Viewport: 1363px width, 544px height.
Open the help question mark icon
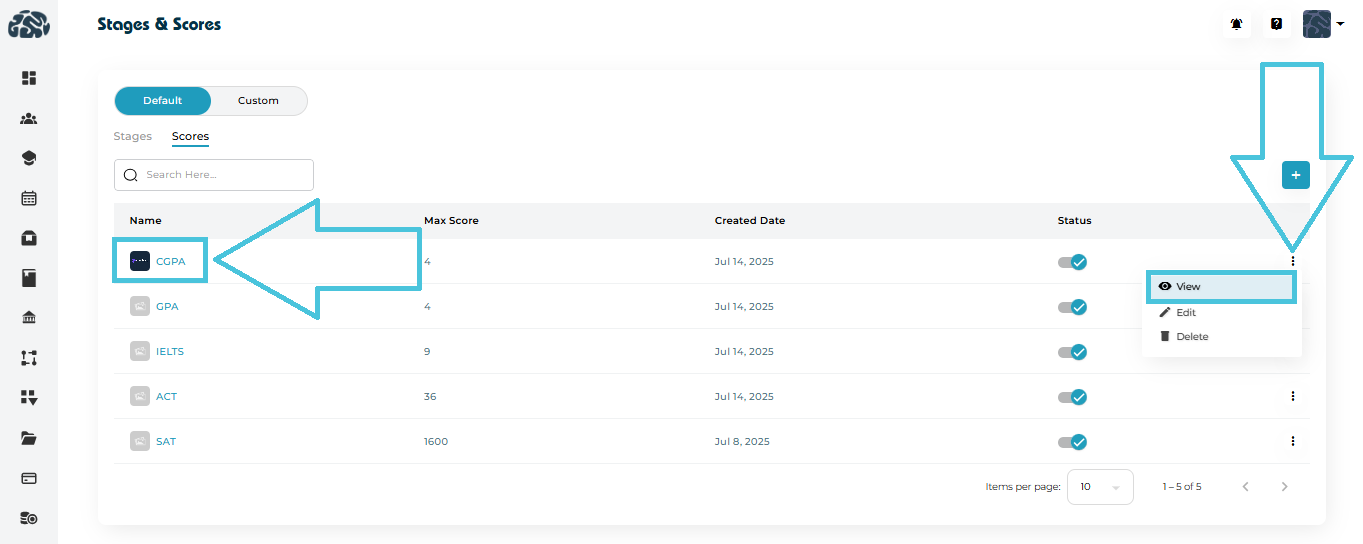[x=1276, y=24]
